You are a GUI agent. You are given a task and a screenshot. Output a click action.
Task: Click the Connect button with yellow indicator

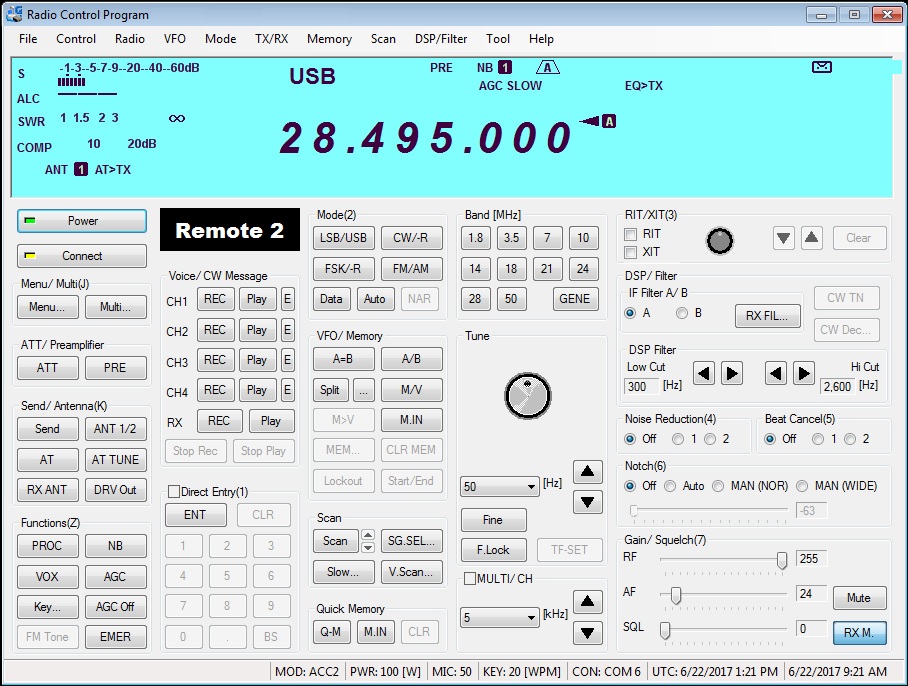coord(82,256)
